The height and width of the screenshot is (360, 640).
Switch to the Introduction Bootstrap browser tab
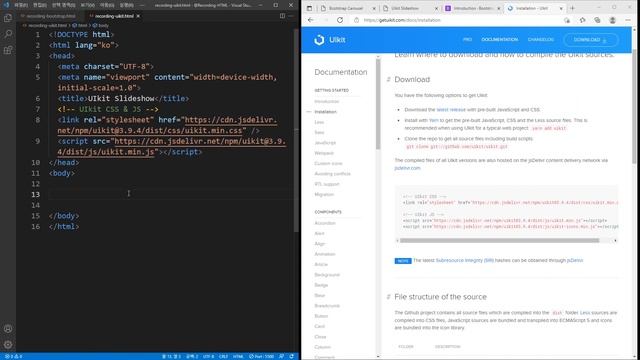[471, 8]
